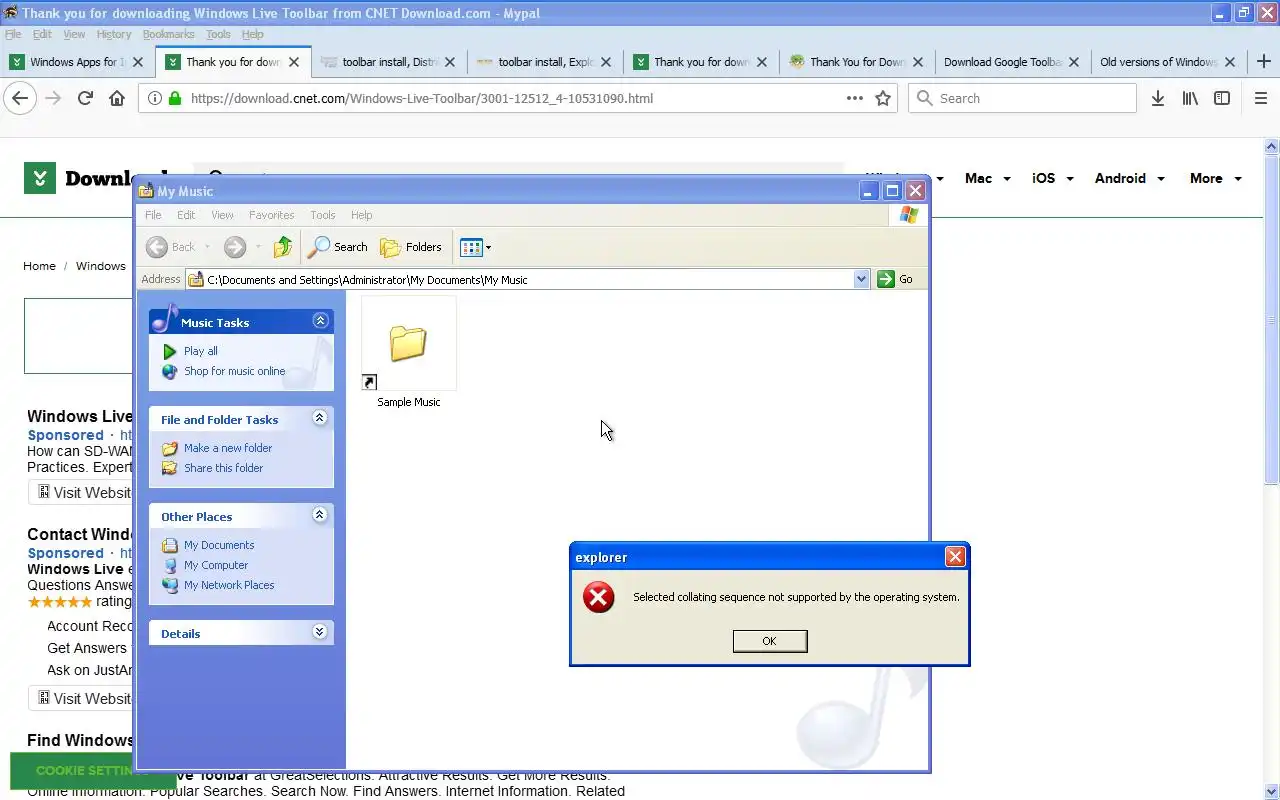Click the green padlock in URL bar
This screenshot has height=800, width=1280.
(x=175, y=98)
